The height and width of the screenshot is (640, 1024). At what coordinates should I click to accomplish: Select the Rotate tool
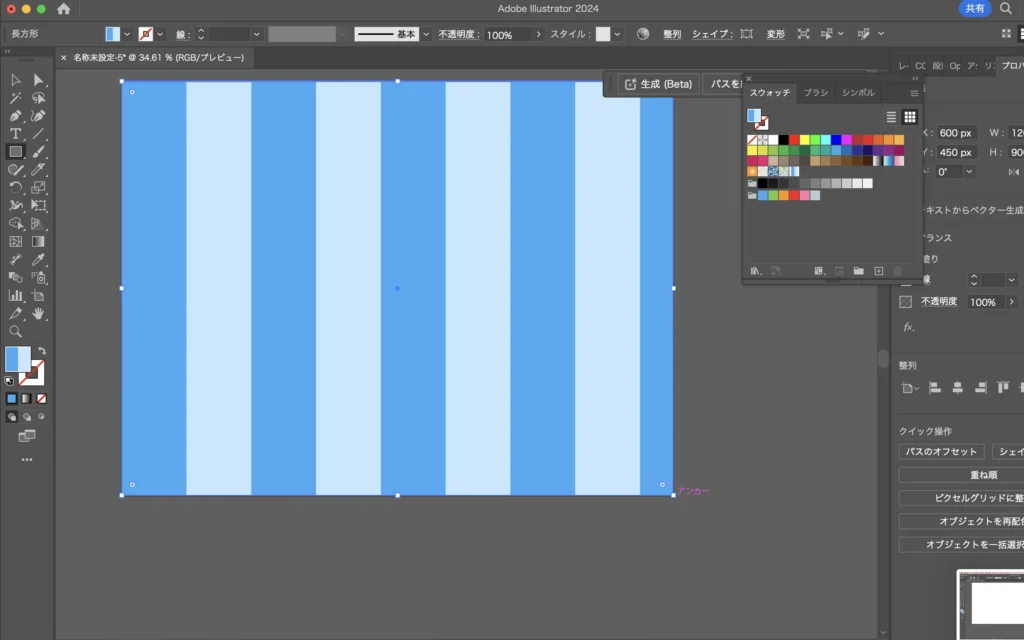point(16,188)
